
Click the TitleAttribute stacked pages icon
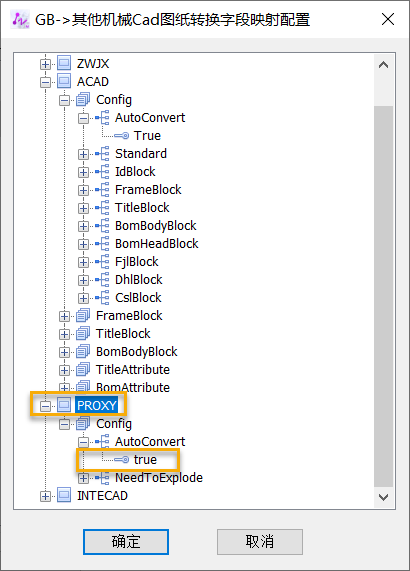[83, 370]
